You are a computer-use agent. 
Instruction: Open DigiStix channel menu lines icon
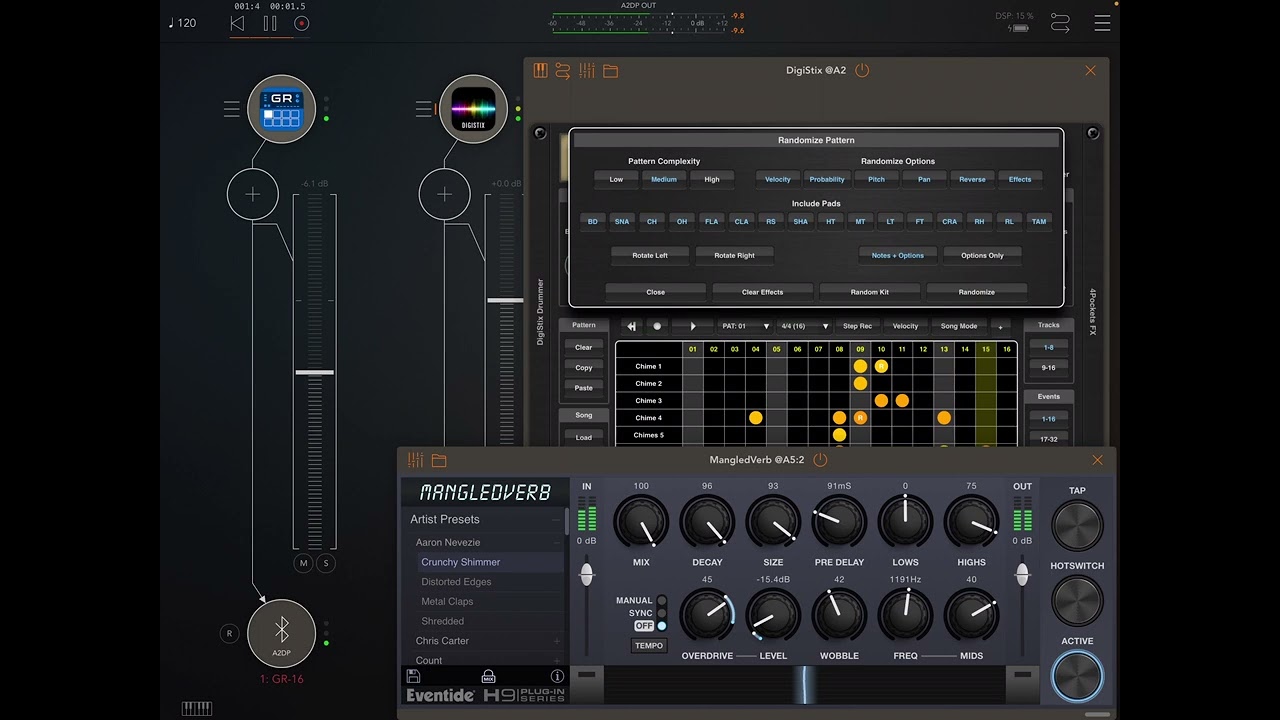[x=423, y=110]
